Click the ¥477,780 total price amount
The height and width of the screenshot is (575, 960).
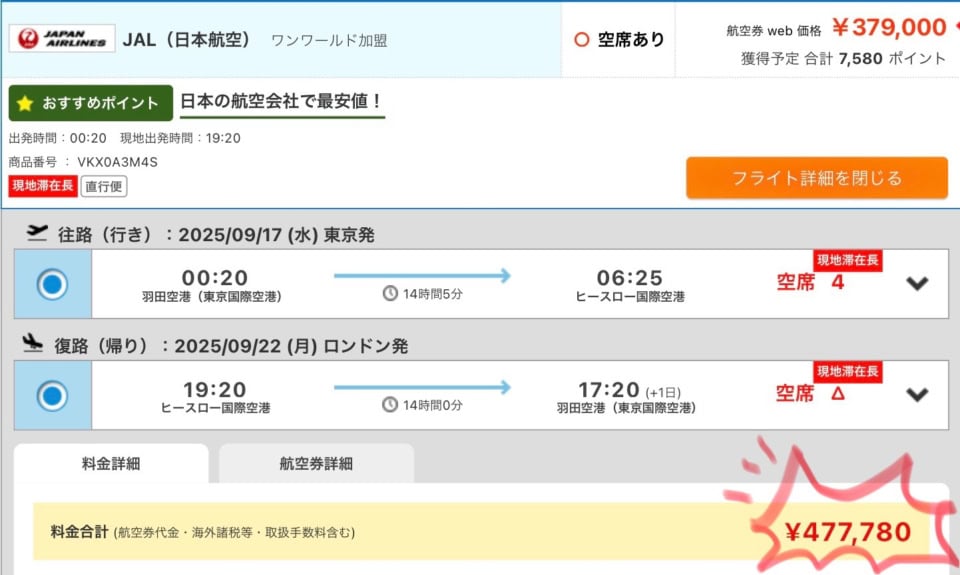pos(848,532)
